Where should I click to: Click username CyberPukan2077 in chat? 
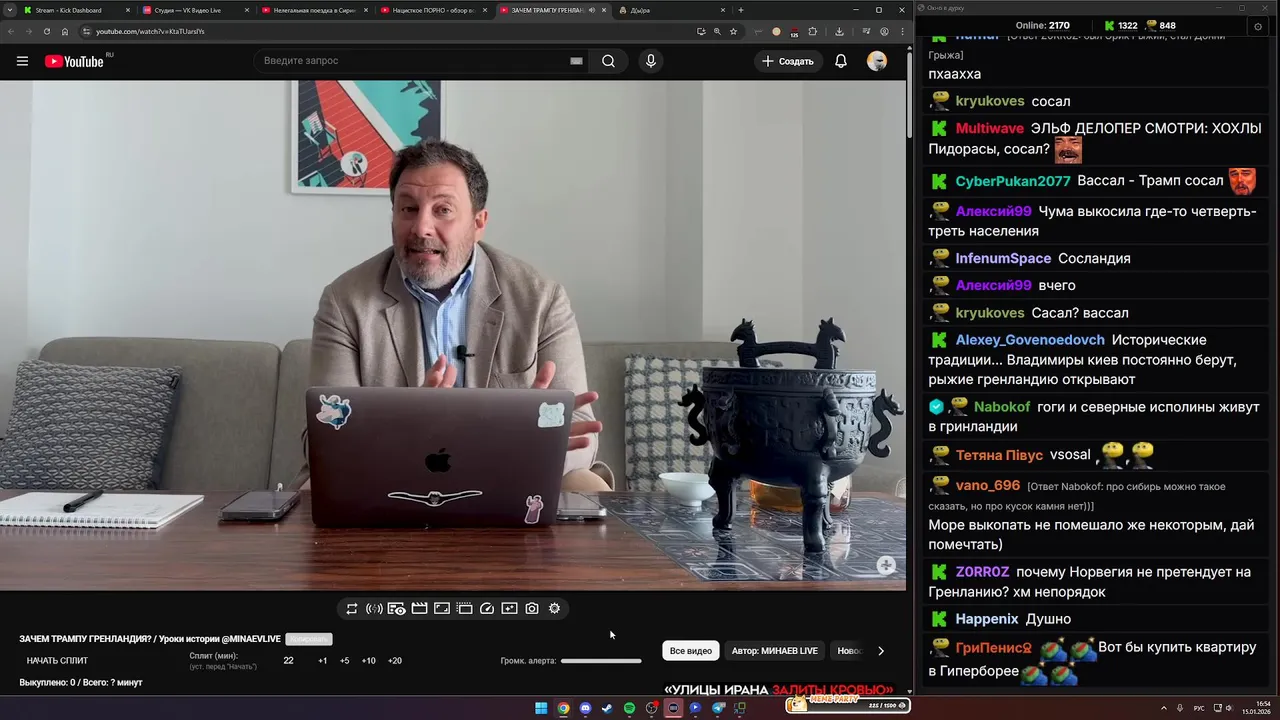tap(1013, 181)
